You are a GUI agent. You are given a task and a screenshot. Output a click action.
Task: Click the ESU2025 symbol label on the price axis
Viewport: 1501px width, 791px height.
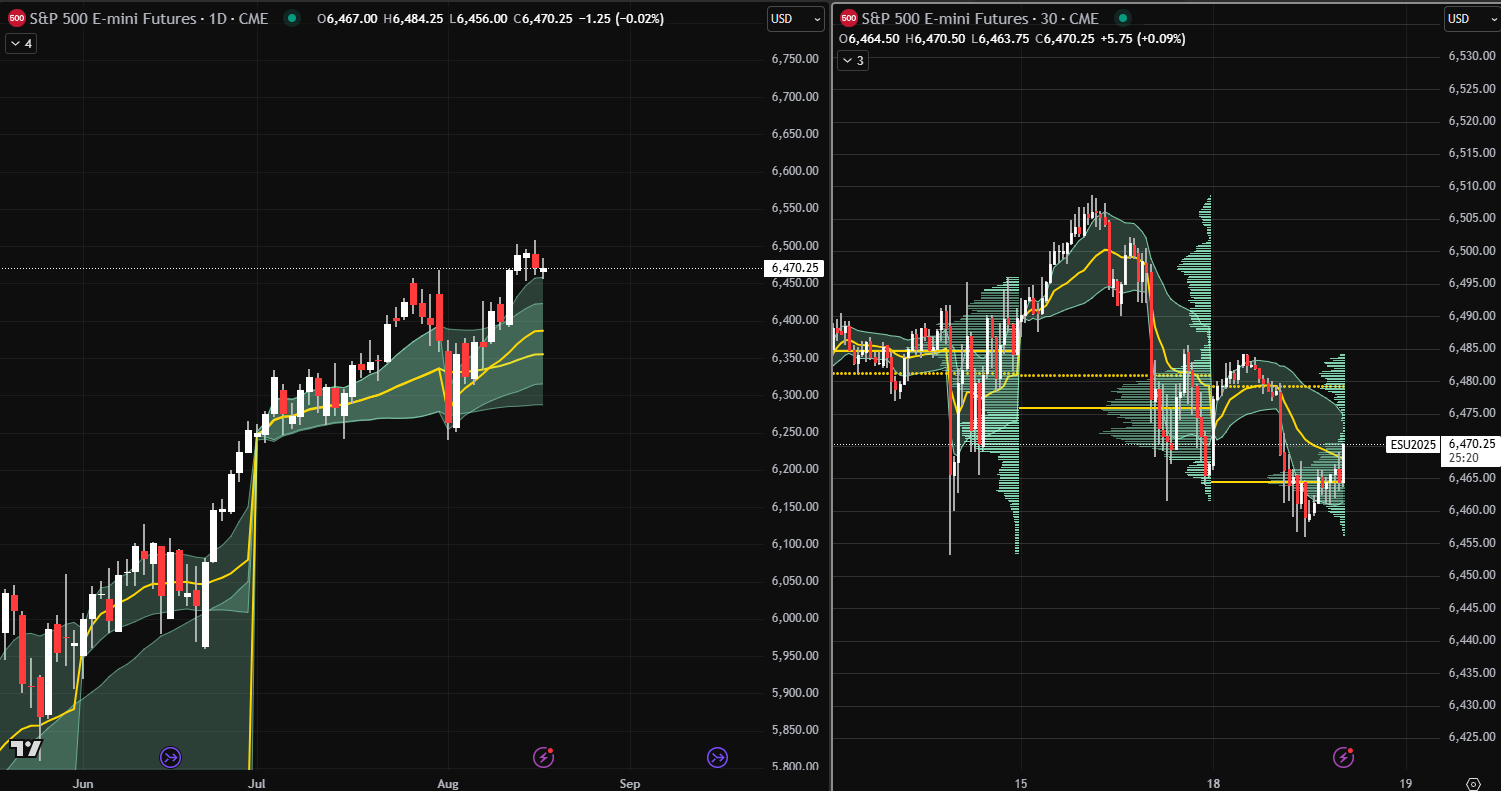pyautogui.click(x=1412, y=444)
